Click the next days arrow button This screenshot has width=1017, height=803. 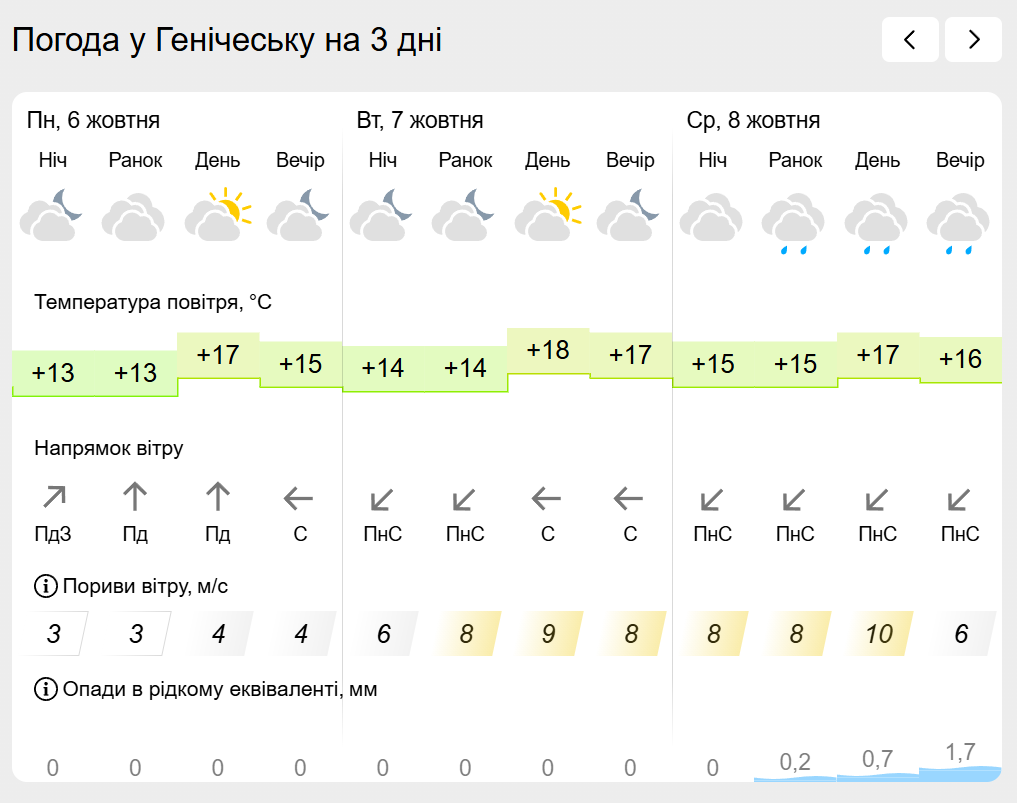pos(973,40)
